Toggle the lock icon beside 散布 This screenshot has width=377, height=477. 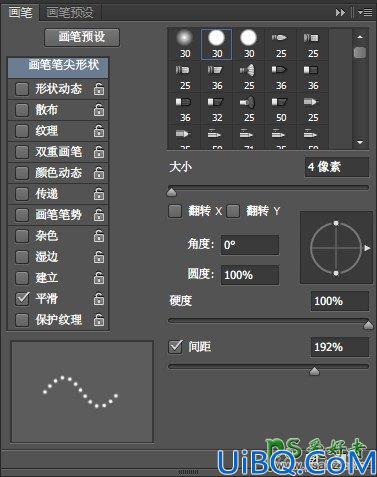[x=99, y=110]
